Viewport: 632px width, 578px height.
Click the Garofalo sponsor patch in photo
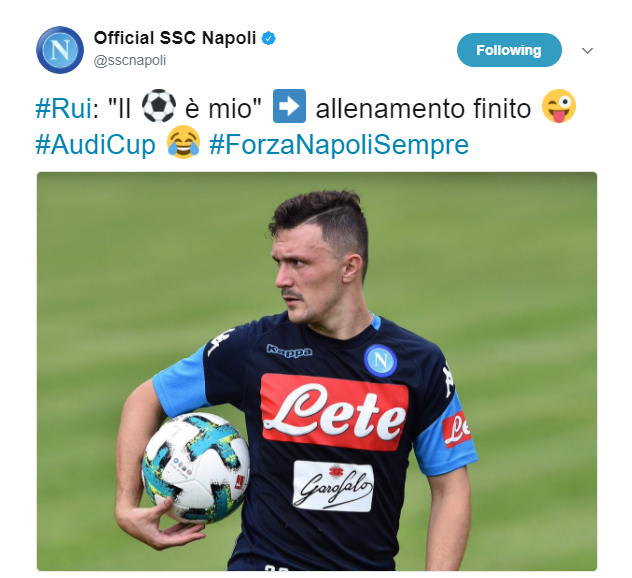[x=333, y=486]
